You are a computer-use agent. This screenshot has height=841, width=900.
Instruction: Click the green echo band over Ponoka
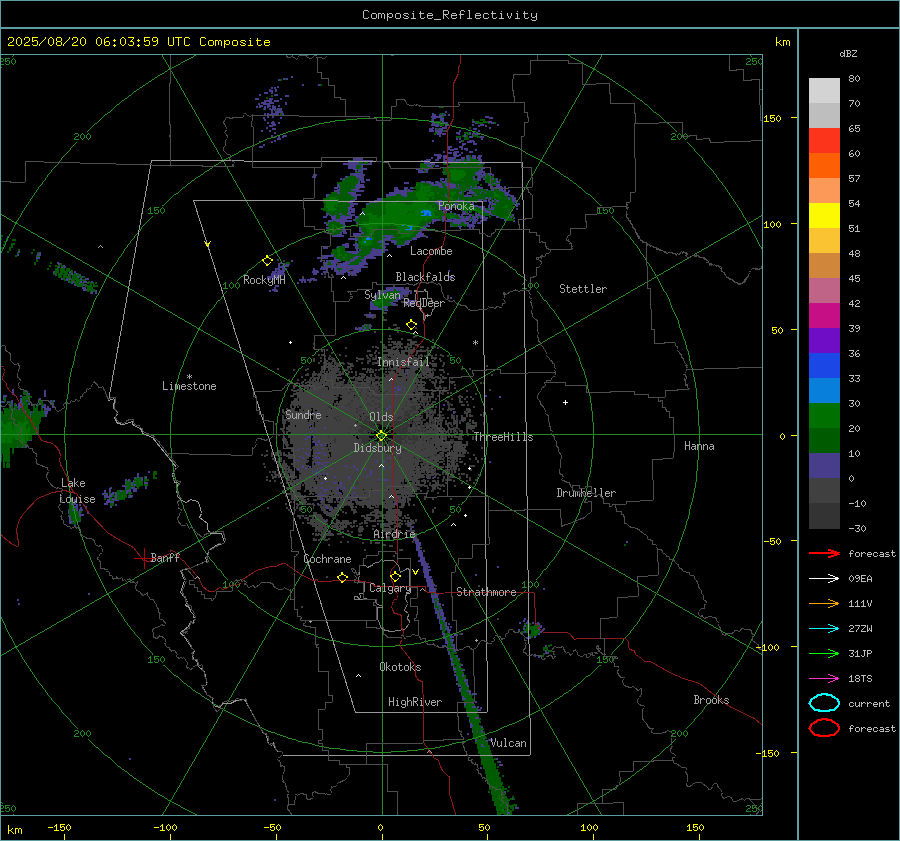(x=413, y=215)
